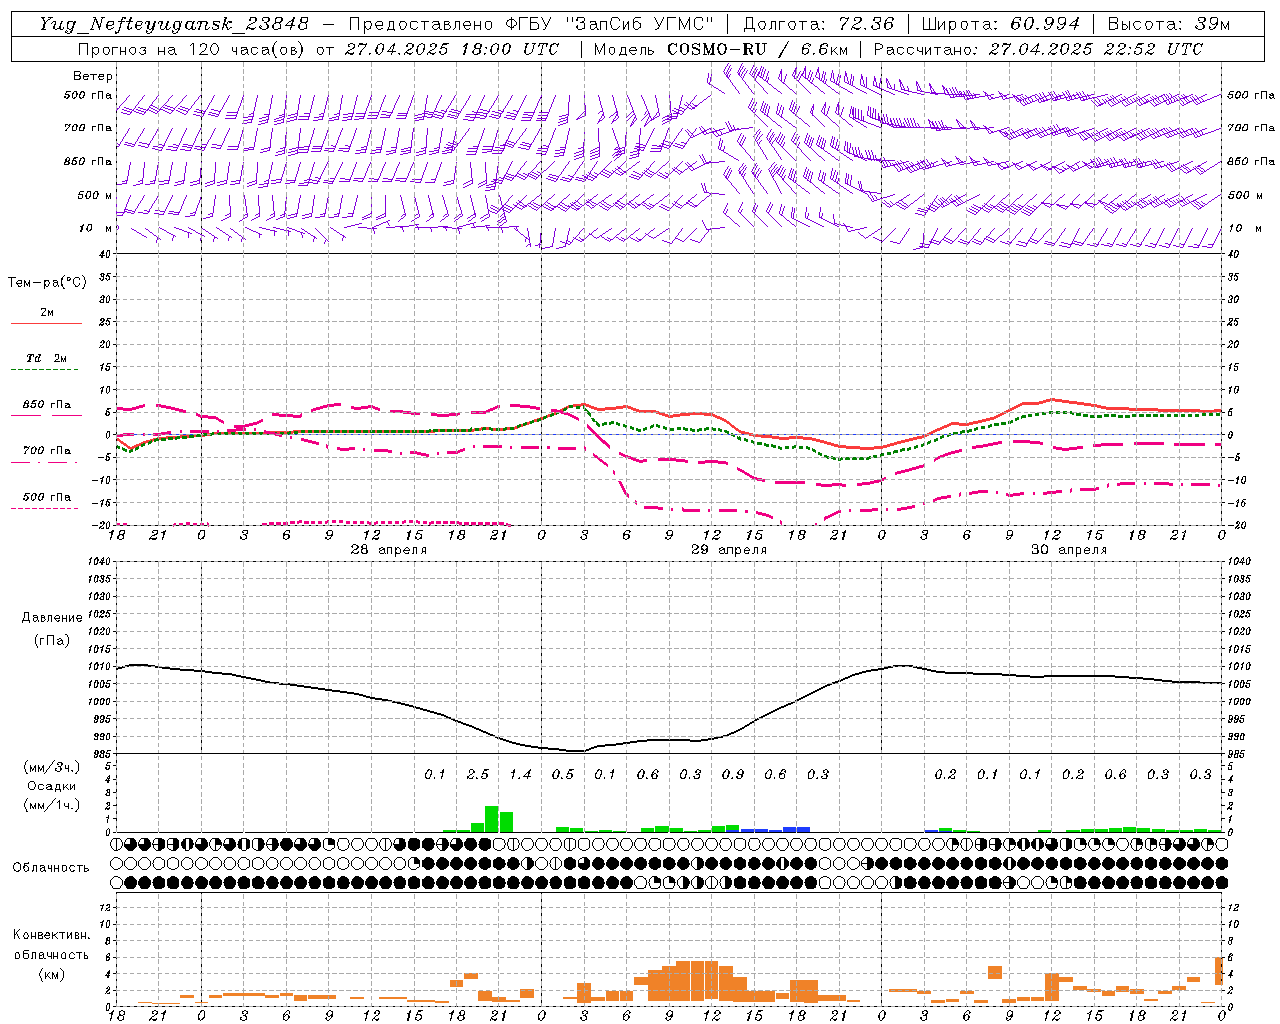Viewport: 1280px width, 1024px height.
Task: Click the 29 апреля date label
Action: [x=729, y=550]
